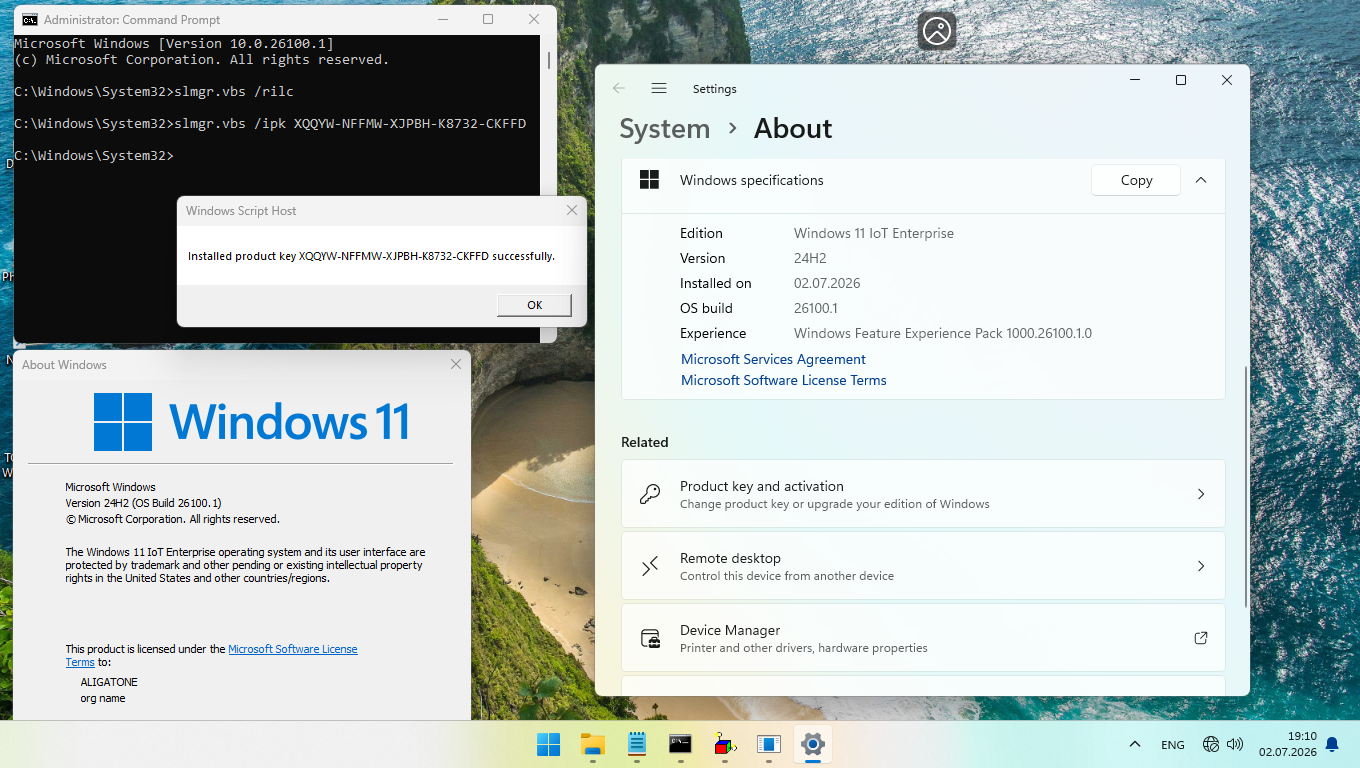The image size is (1360, 768).
Task: Maximize the Settings window
Action: [1181, 80]
